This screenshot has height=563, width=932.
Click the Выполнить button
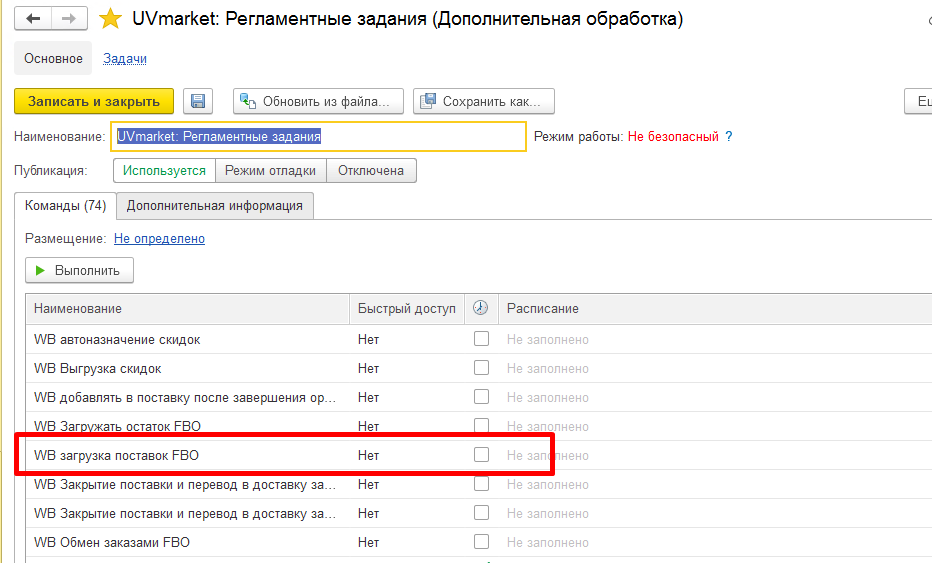pyautogui.click(x=80, y=271)
